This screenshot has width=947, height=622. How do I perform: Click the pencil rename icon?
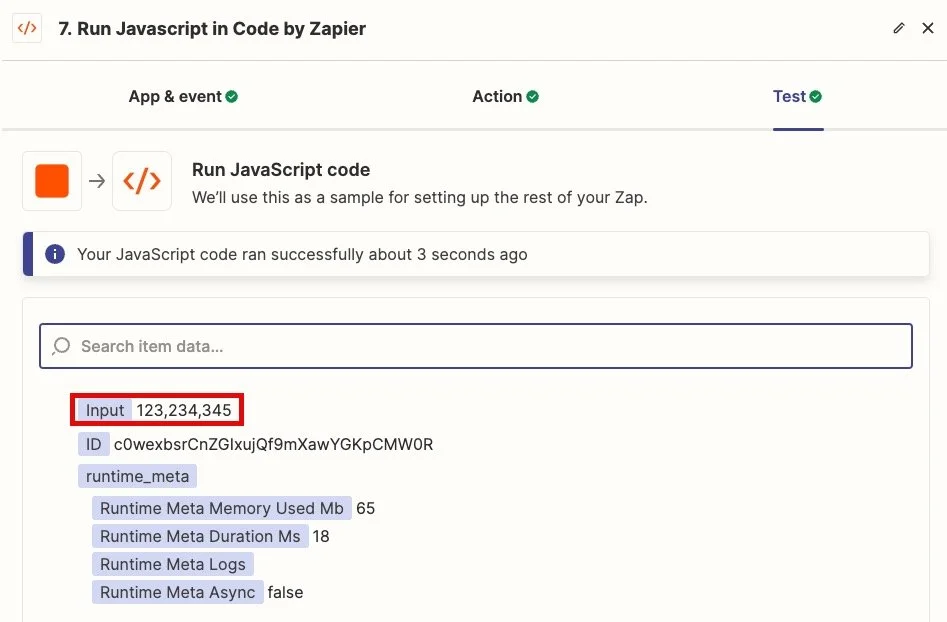point(899,28)
